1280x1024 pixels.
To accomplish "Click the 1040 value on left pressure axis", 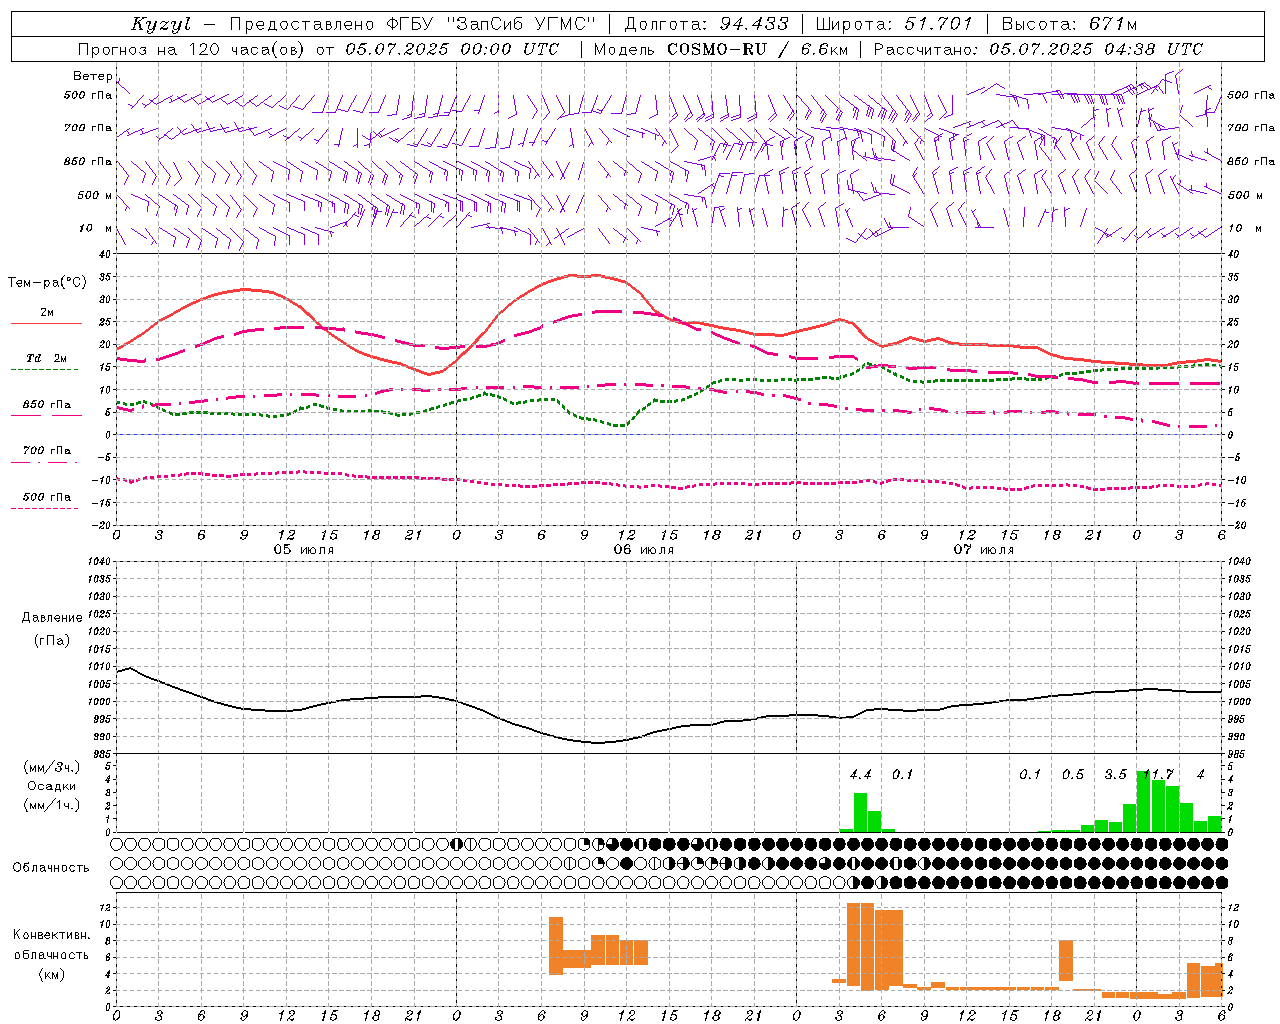I will click(100, 561).
